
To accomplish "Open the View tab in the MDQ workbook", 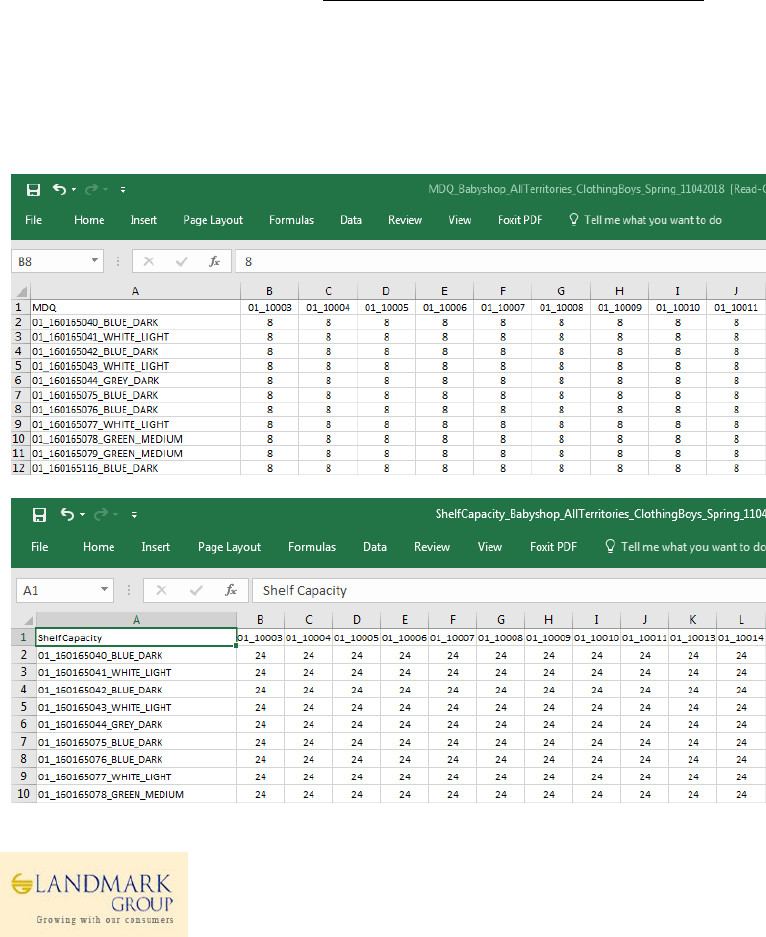I will point(459,220).
